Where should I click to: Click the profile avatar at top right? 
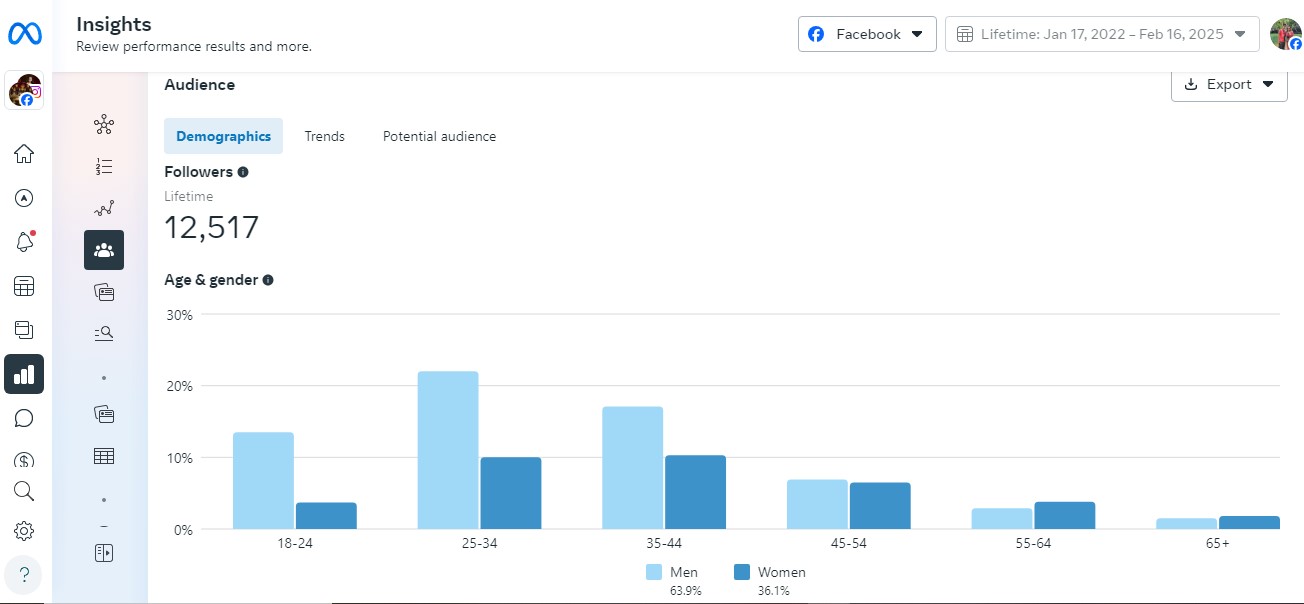1286,34
